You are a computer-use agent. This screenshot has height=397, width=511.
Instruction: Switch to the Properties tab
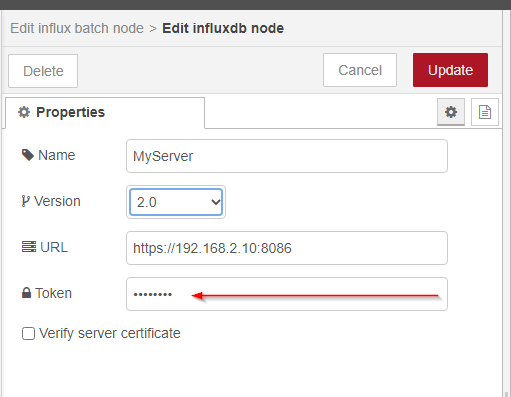coord(105,113)
